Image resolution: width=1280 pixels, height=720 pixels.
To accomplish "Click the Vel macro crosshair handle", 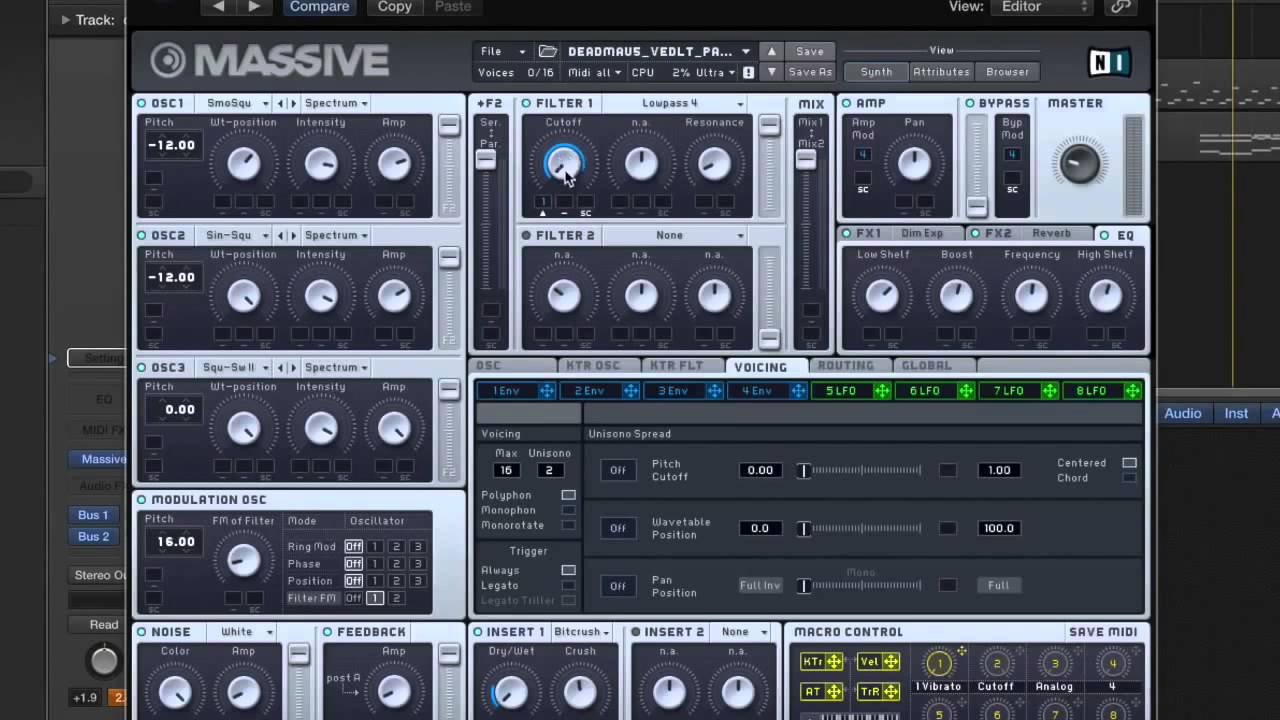I will click(x=890, y=662).
